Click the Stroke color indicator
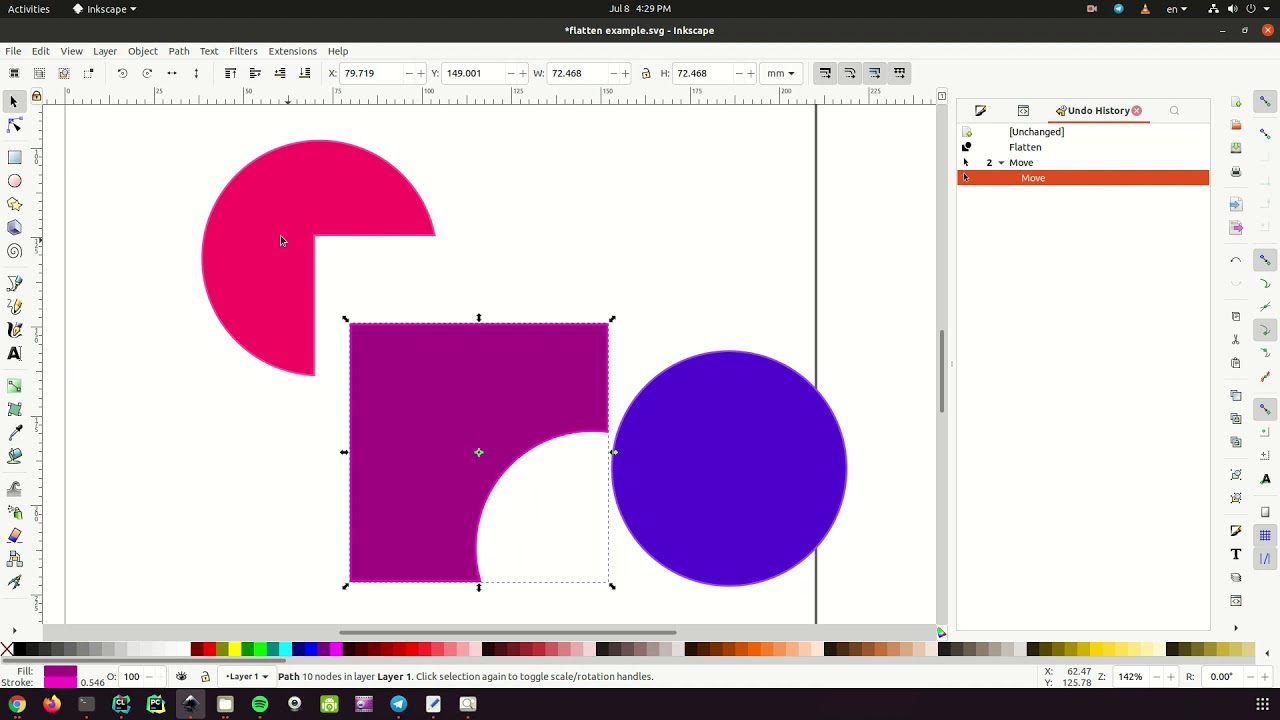 (60, 682)
